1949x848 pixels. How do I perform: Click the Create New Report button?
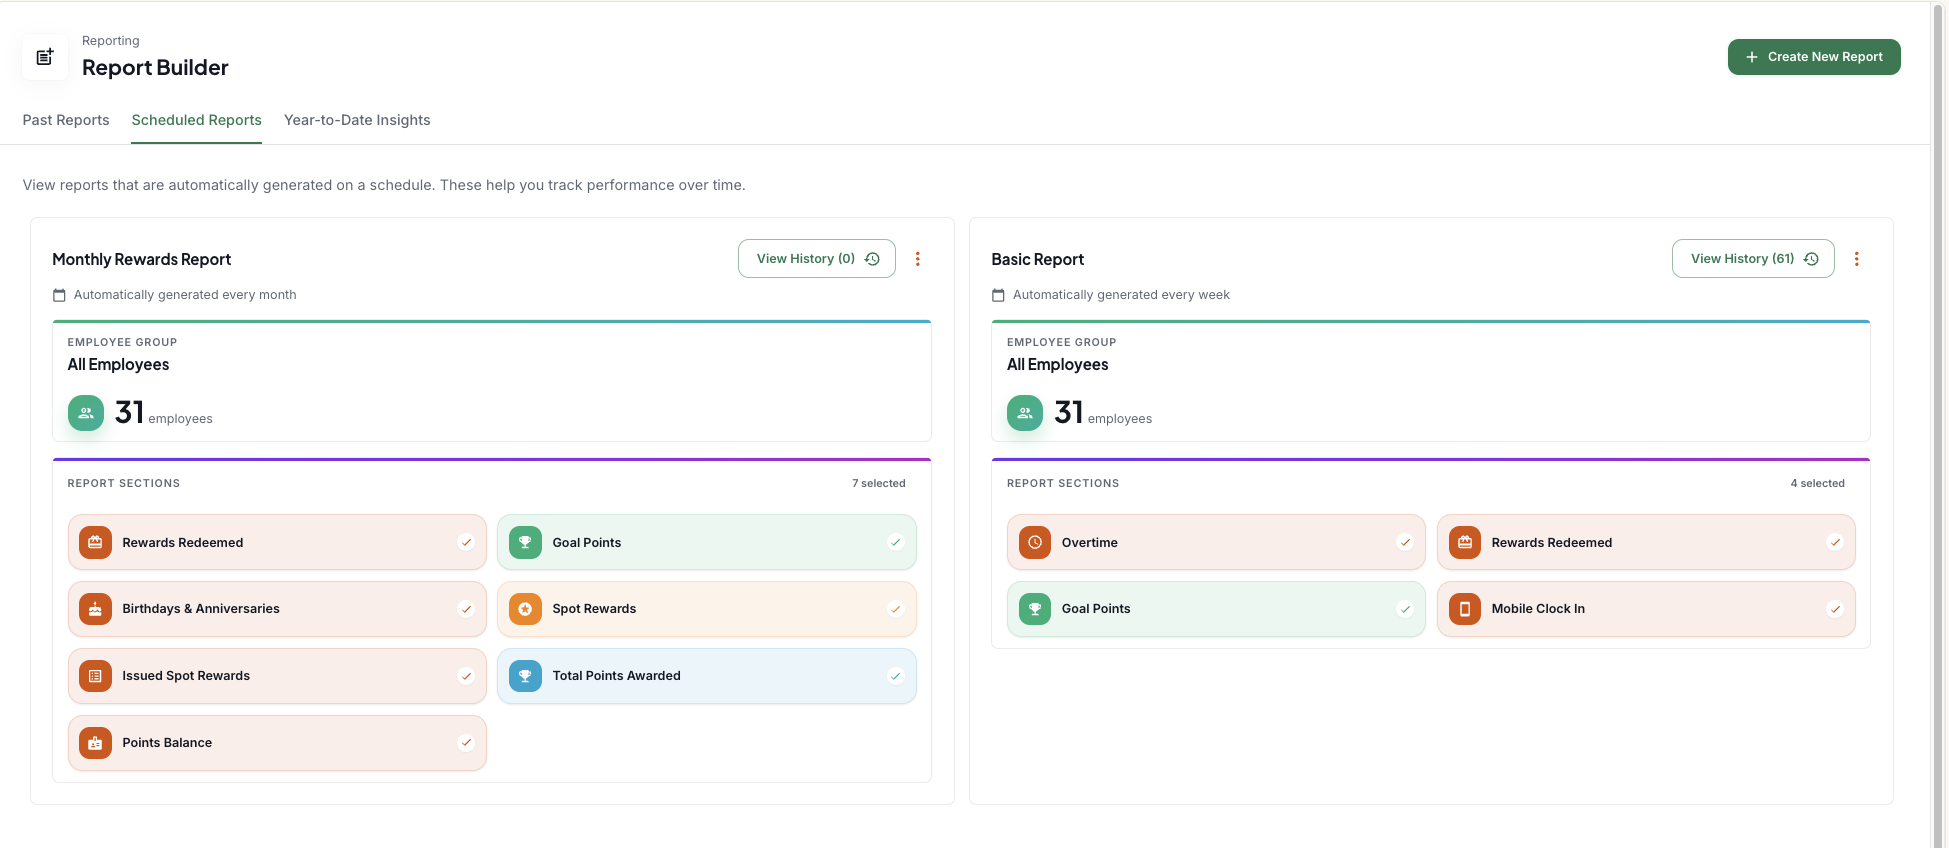(x=1814, y=57)
